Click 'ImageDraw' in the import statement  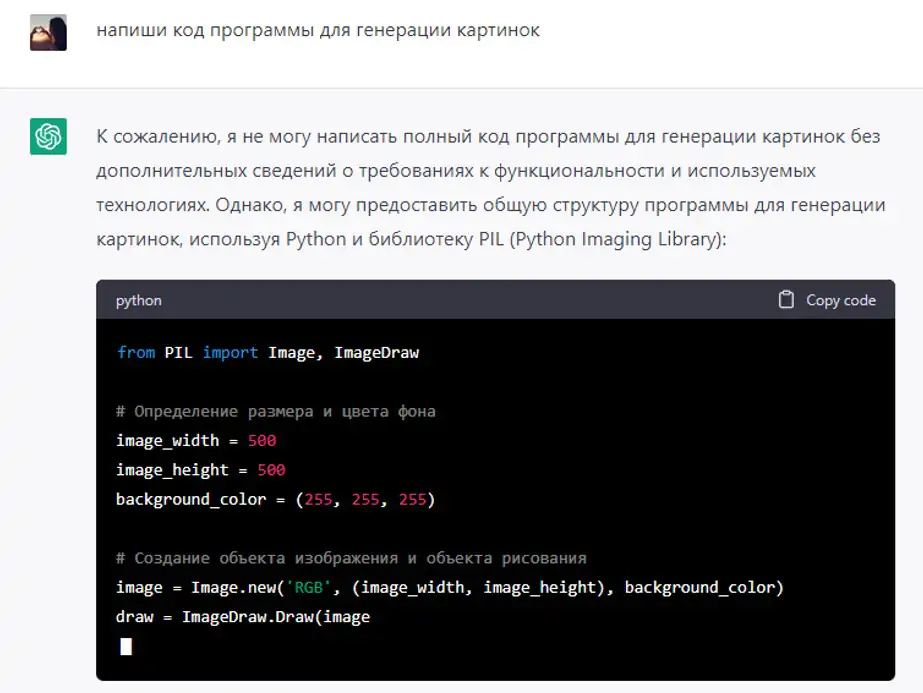coord(376,352)
